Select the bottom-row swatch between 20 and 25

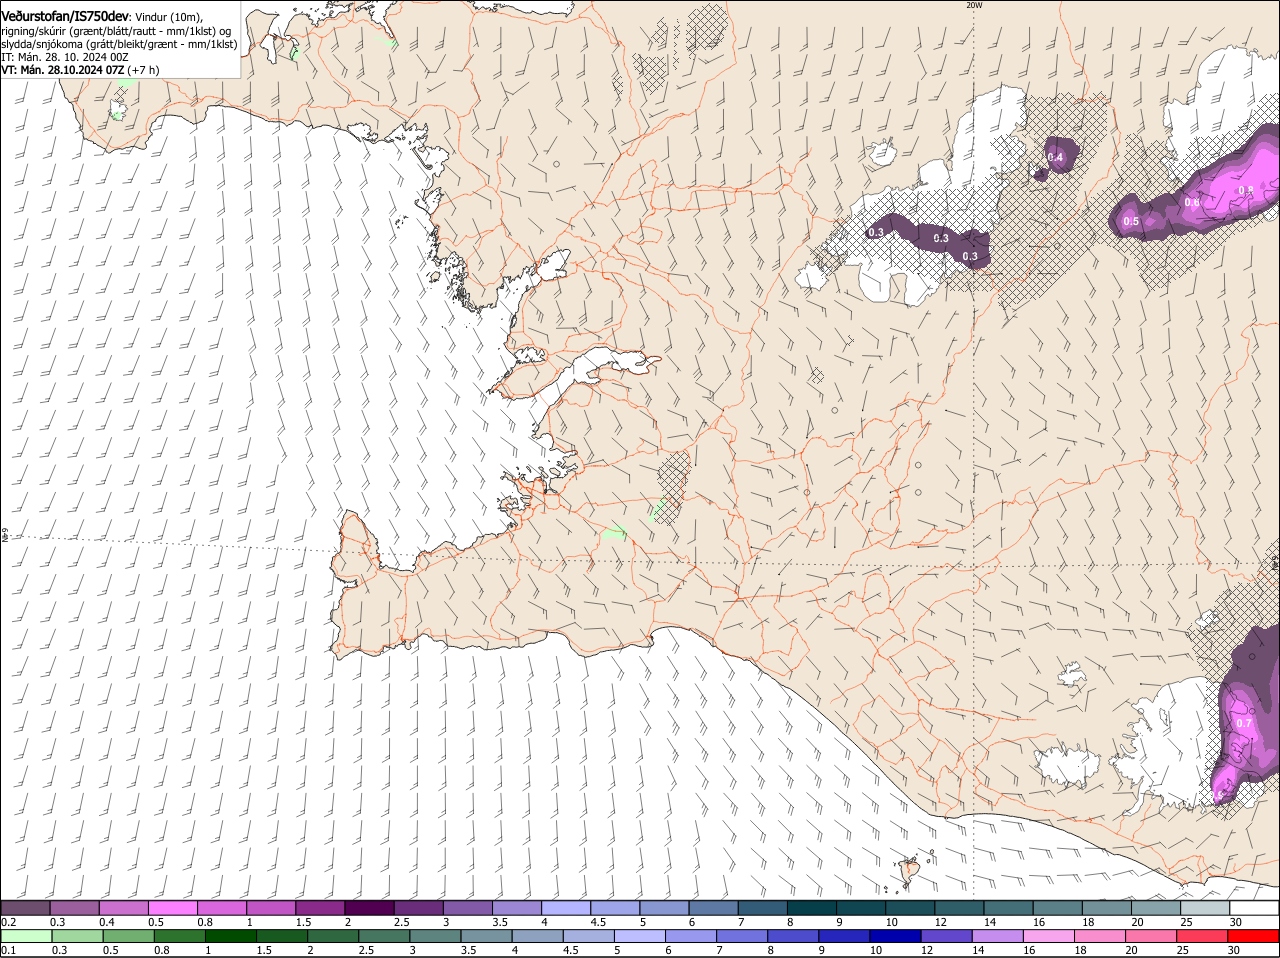click(1152, 936)
